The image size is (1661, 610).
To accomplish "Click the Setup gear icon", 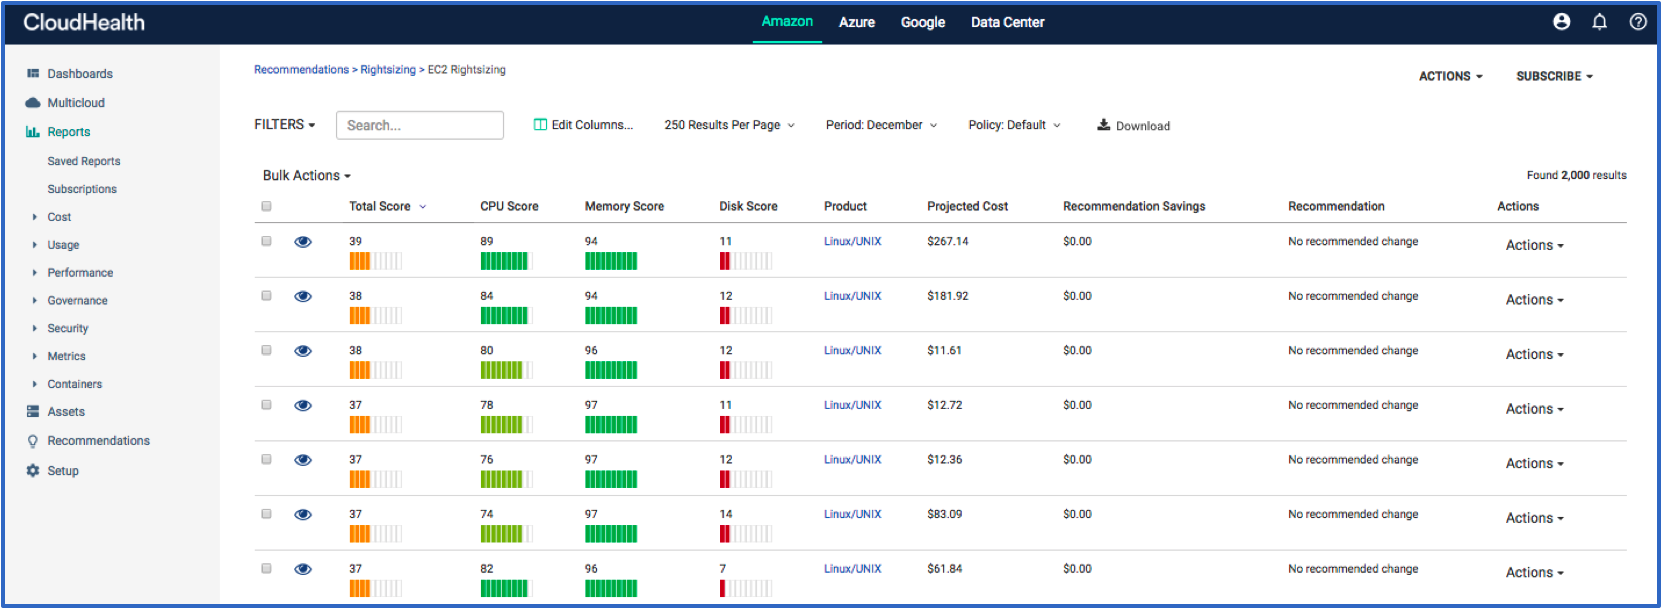I will 33,471.
